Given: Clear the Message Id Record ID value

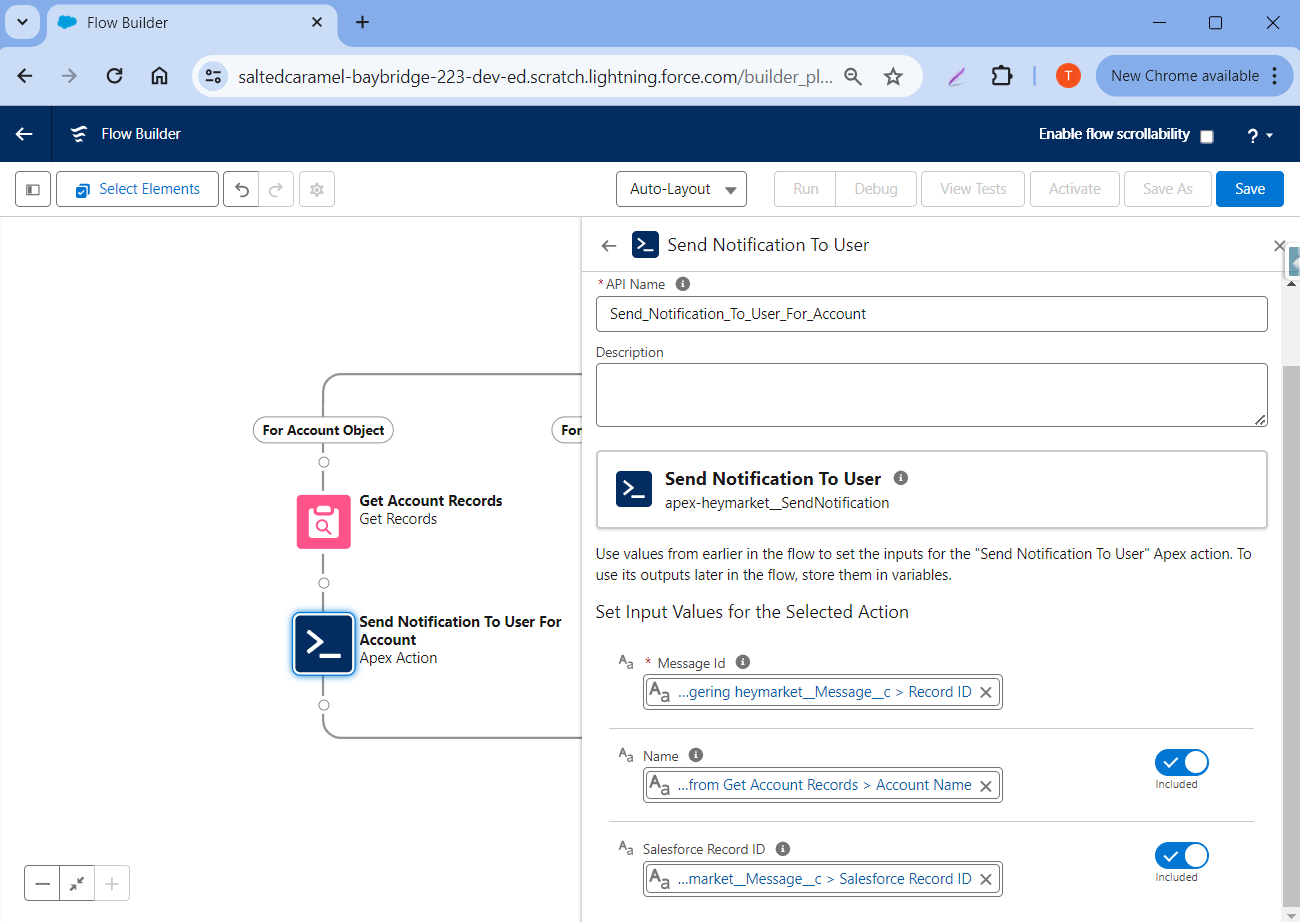Looking at the screenshot, I should tap(986, 692).
